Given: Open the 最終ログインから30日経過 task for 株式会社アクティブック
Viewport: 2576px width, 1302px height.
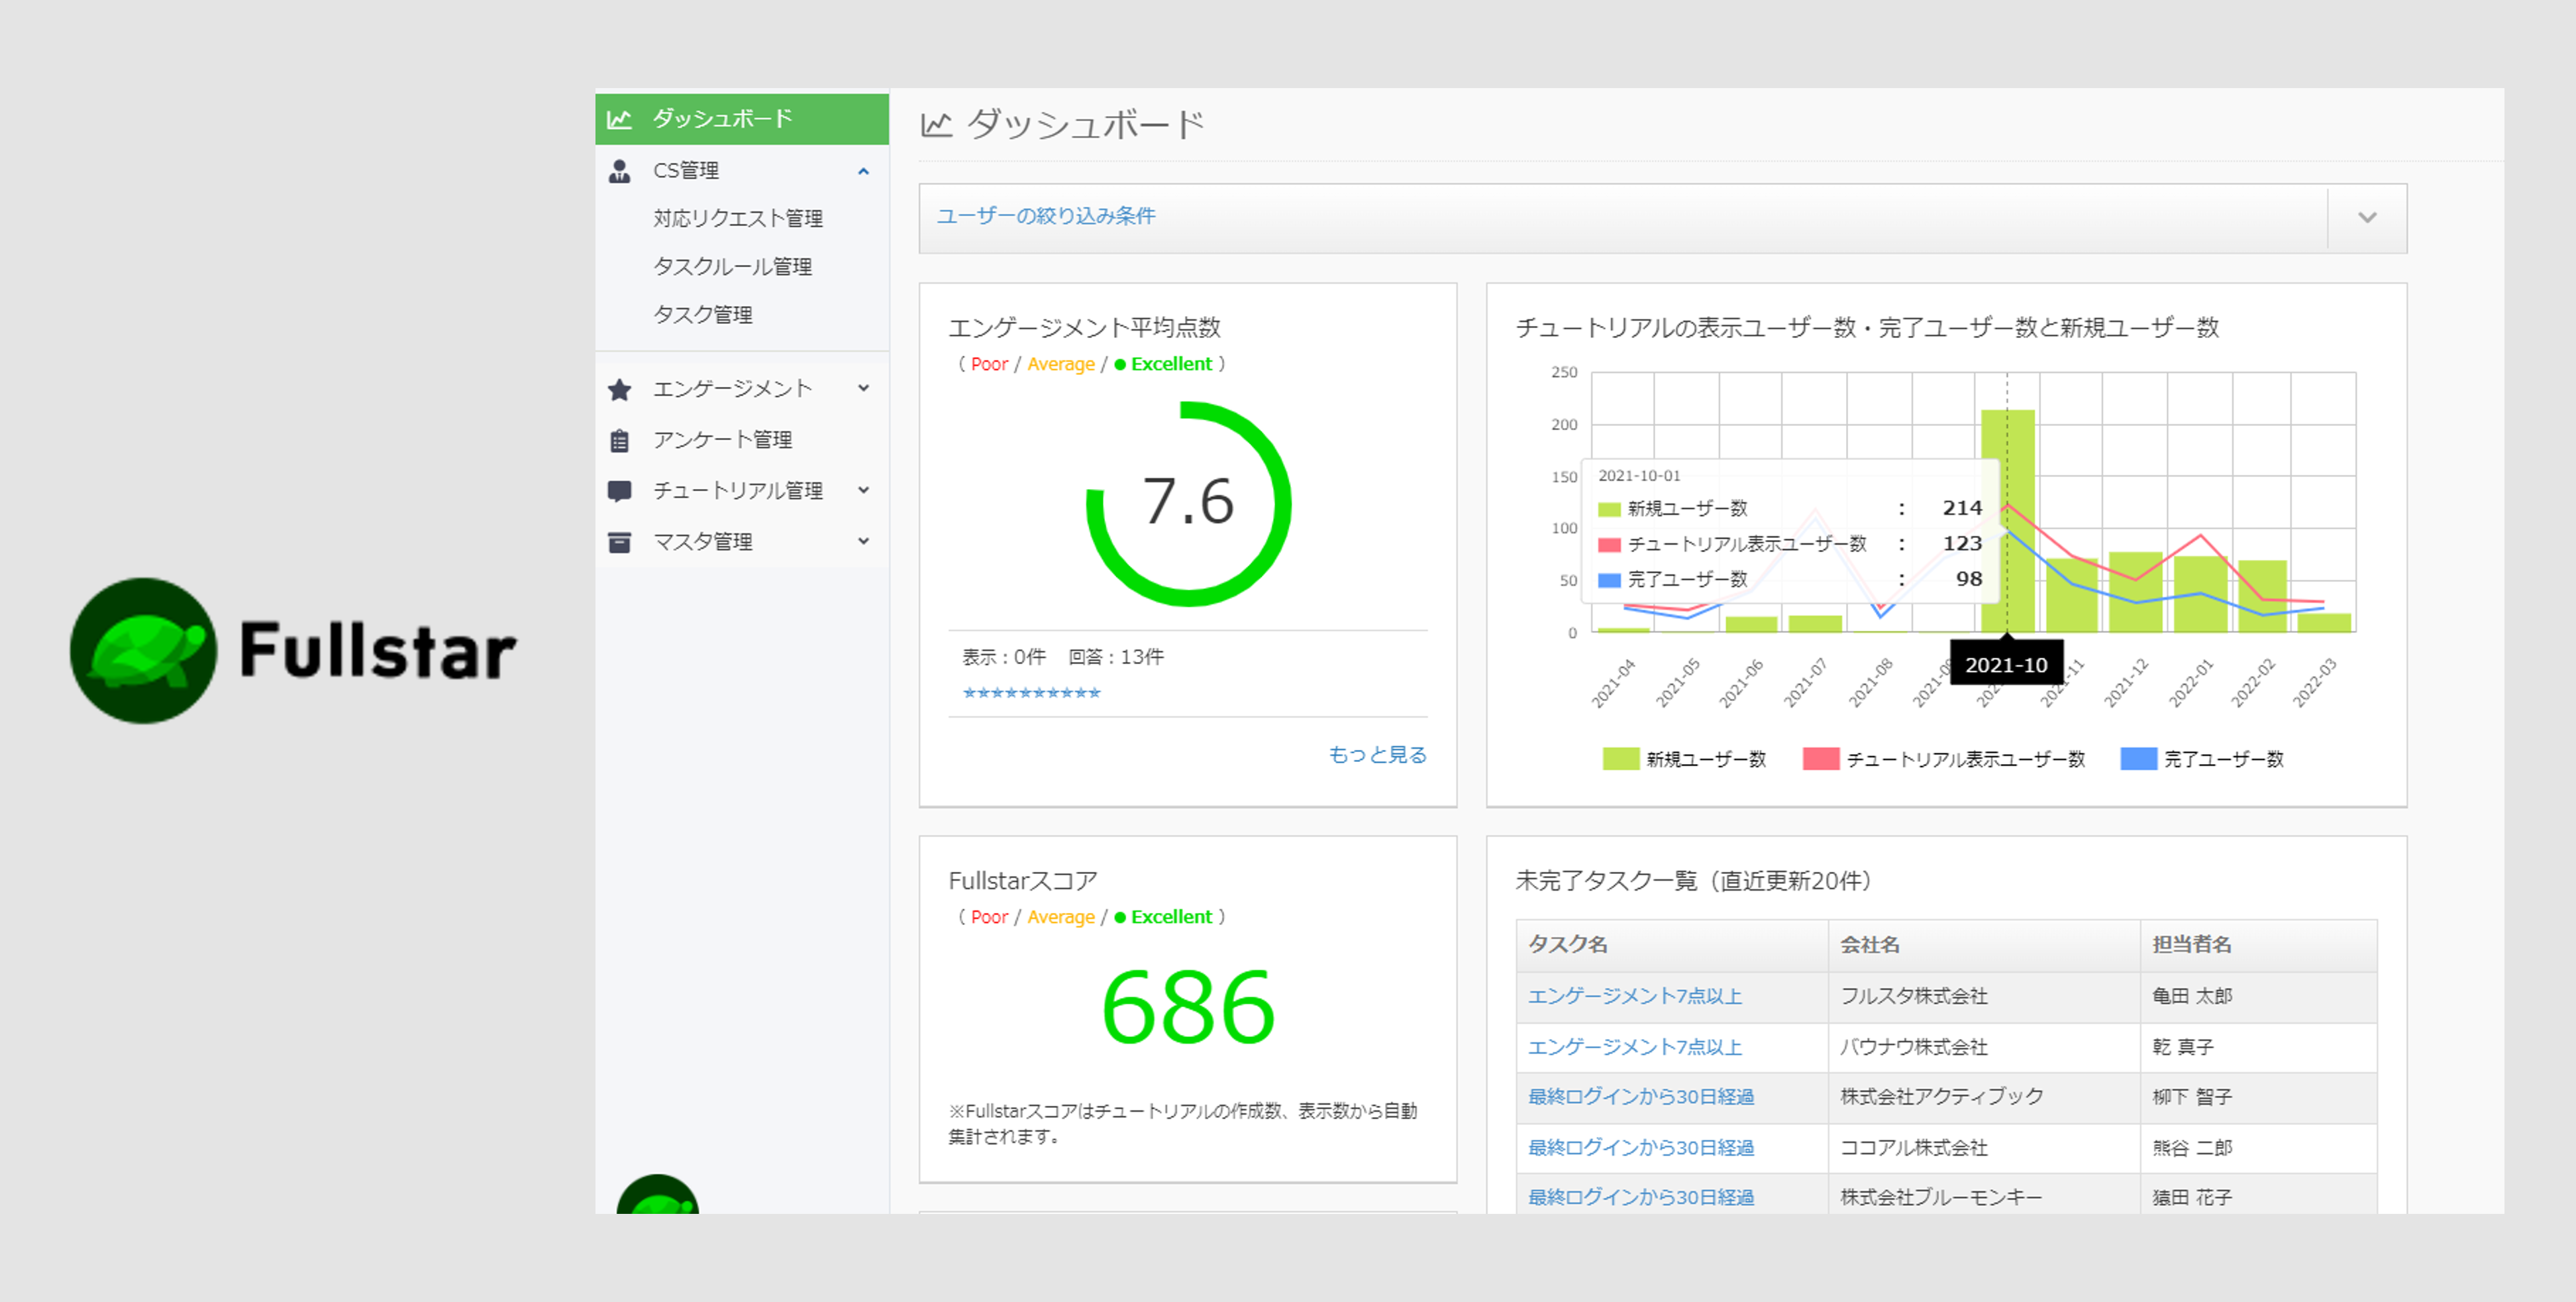Looking at the screenshot, I should (x=1640, y=1097).
